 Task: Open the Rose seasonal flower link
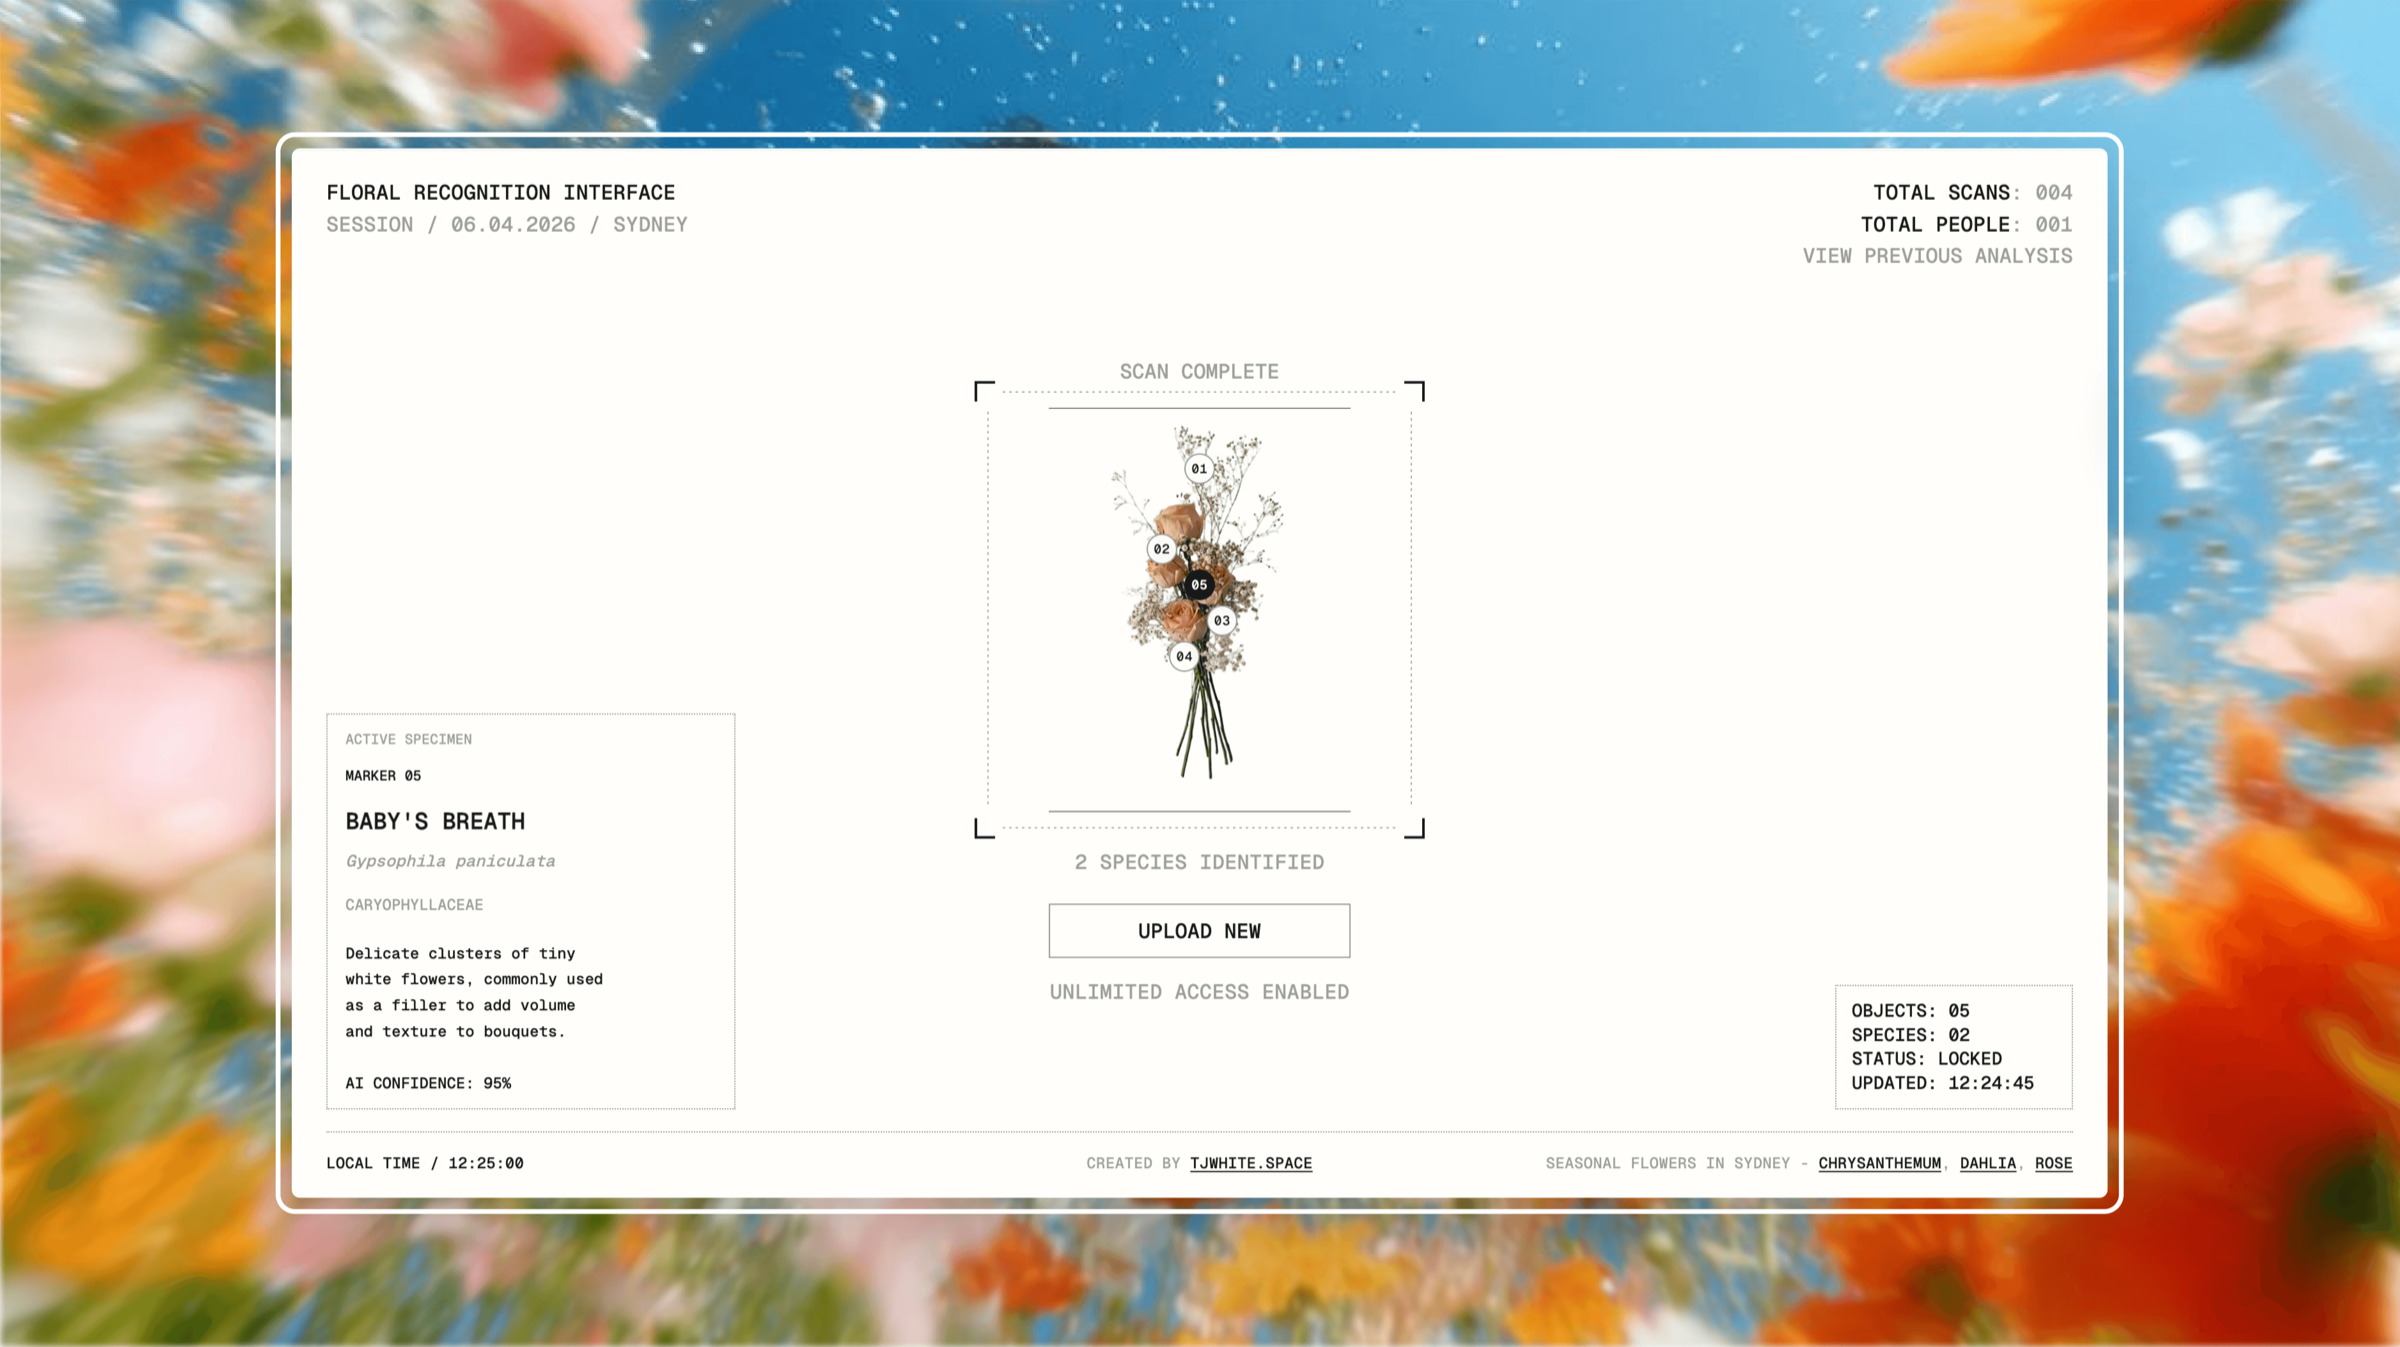pos(2054,1163)
